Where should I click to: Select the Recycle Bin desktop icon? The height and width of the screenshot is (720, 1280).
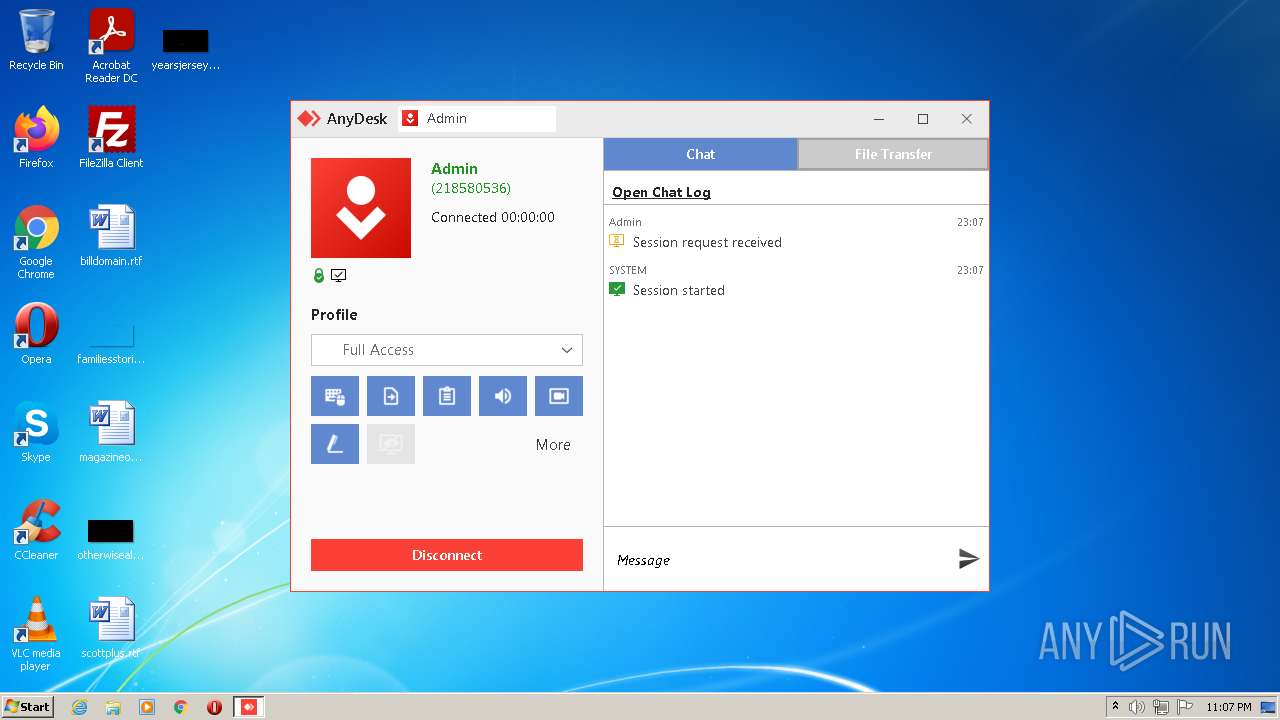tap(36, 40)
